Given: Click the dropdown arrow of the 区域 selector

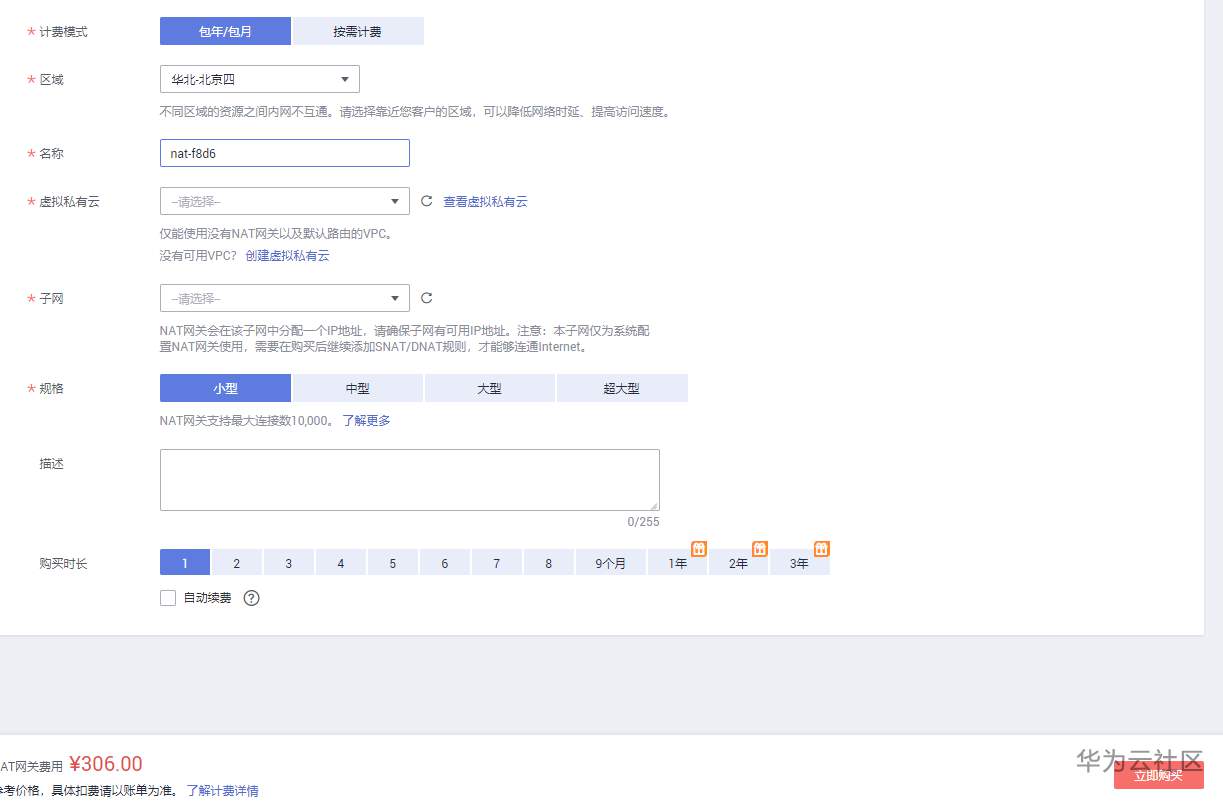Looking at the screenshot, I should (x=343, y=79).
